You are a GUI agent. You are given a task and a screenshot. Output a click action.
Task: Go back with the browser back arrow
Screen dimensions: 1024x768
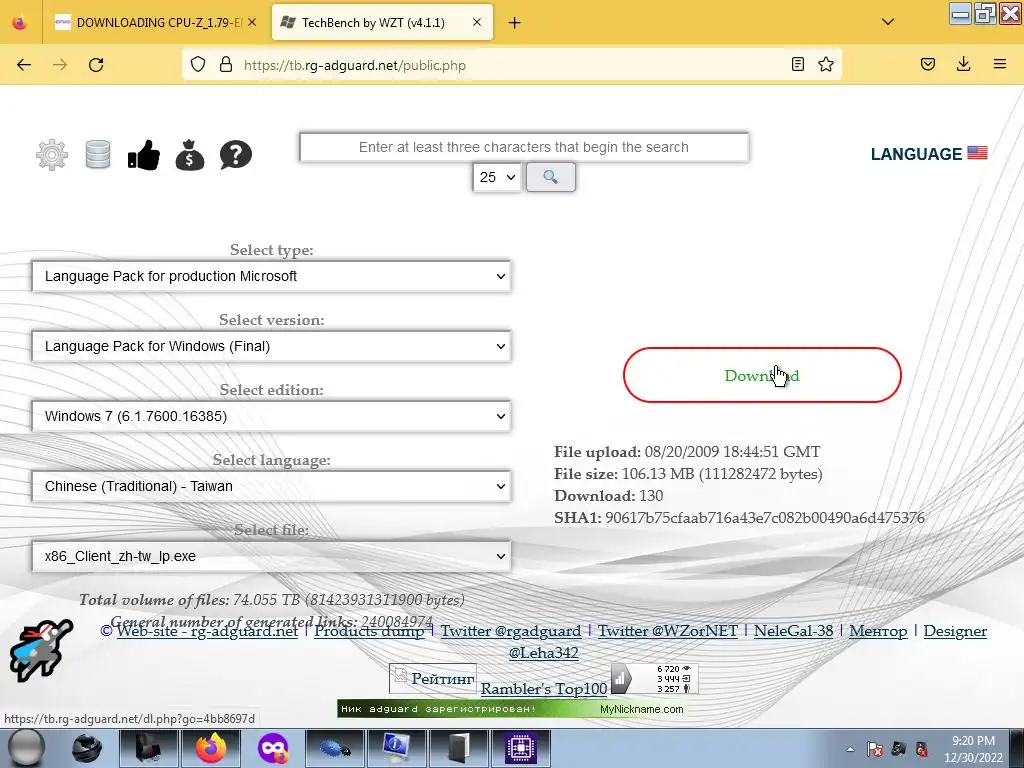24,65
